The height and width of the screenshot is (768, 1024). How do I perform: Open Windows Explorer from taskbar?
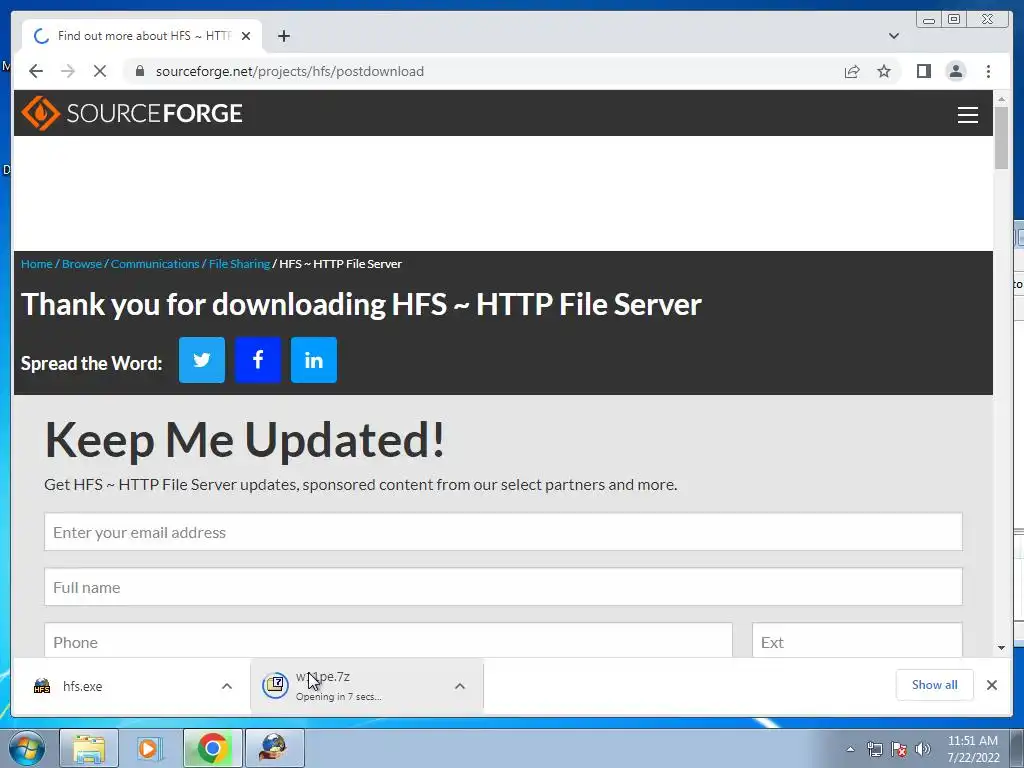click(x=89, y=748)
